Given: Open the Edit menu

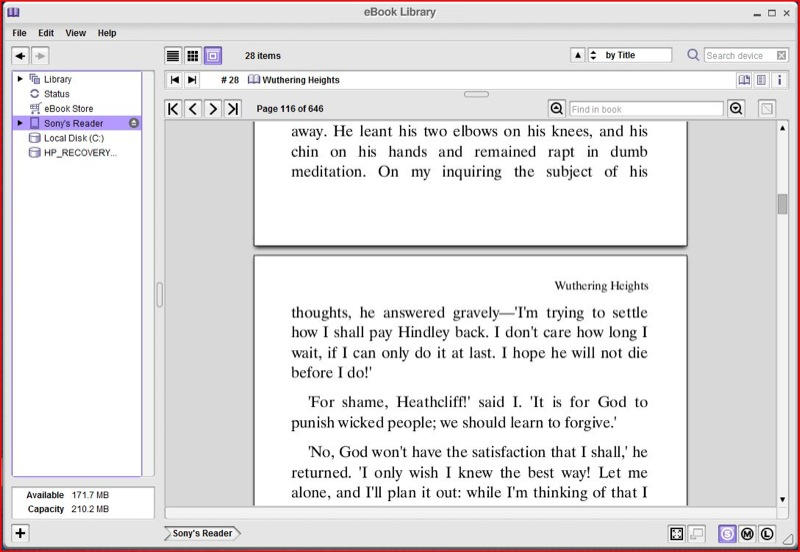Looking at the screenshot, I should click(x=46, y=33).
